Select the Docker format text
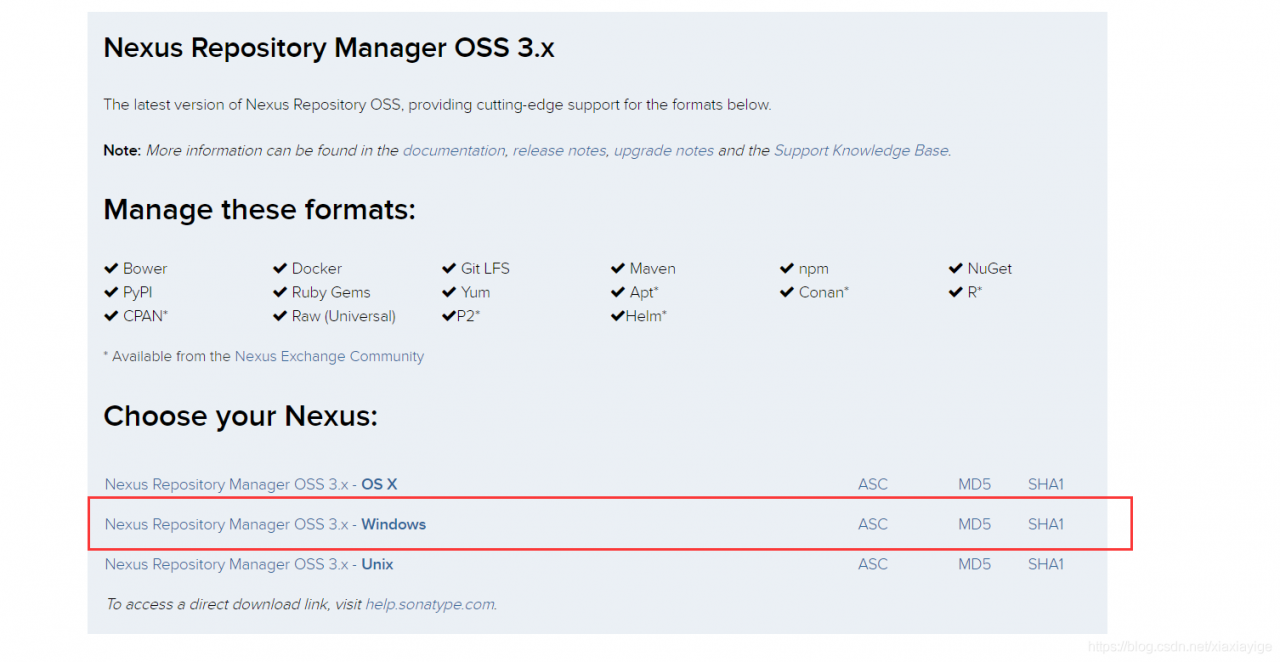The height and width of the screenshot is (662, 1280). 317,268
